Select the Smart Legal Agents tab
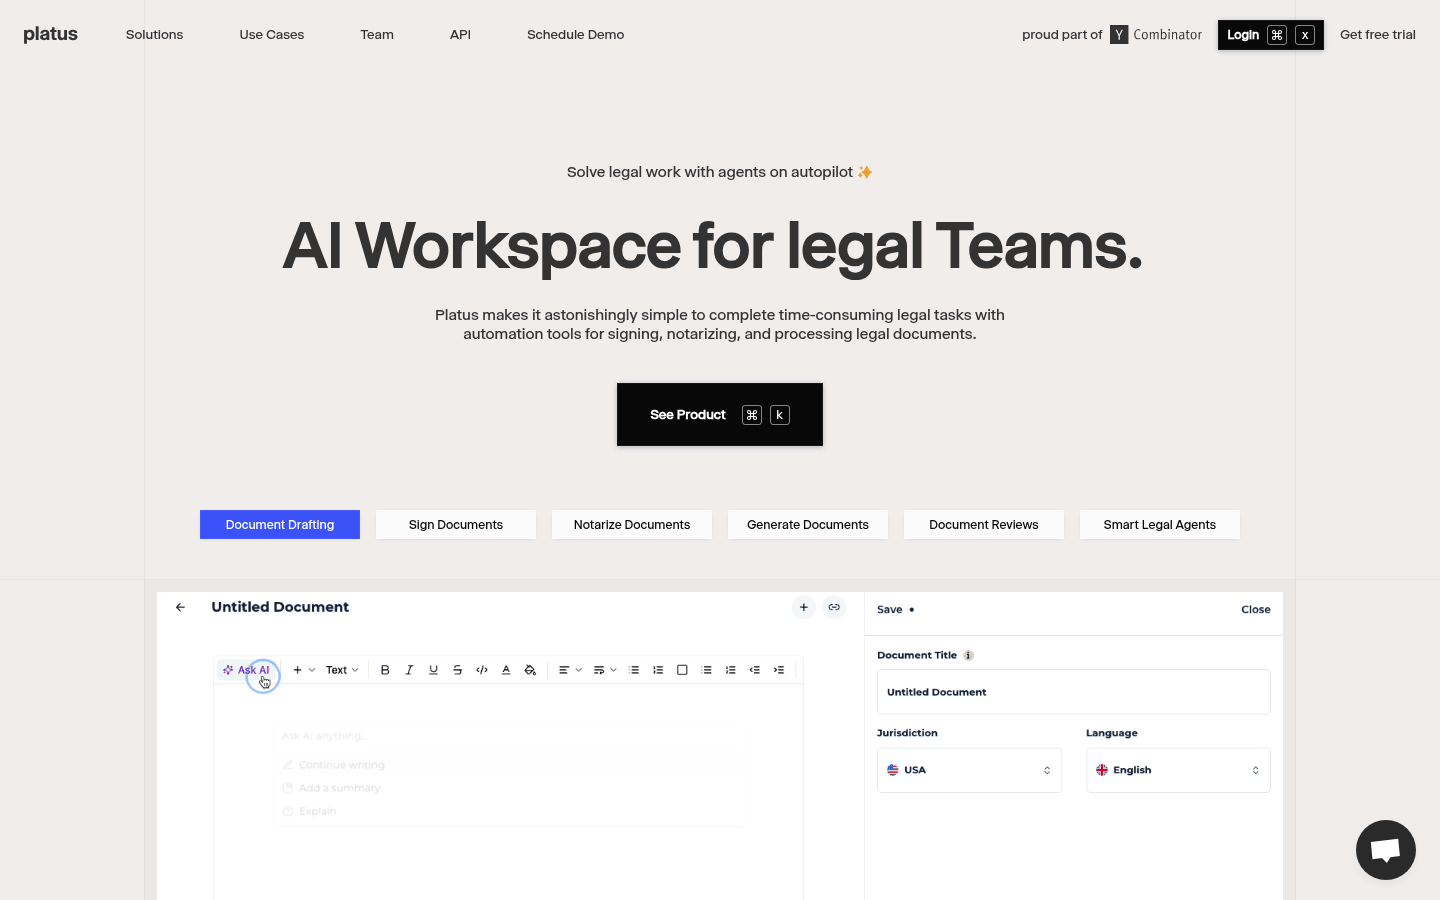 click(x=1160, y=525)
